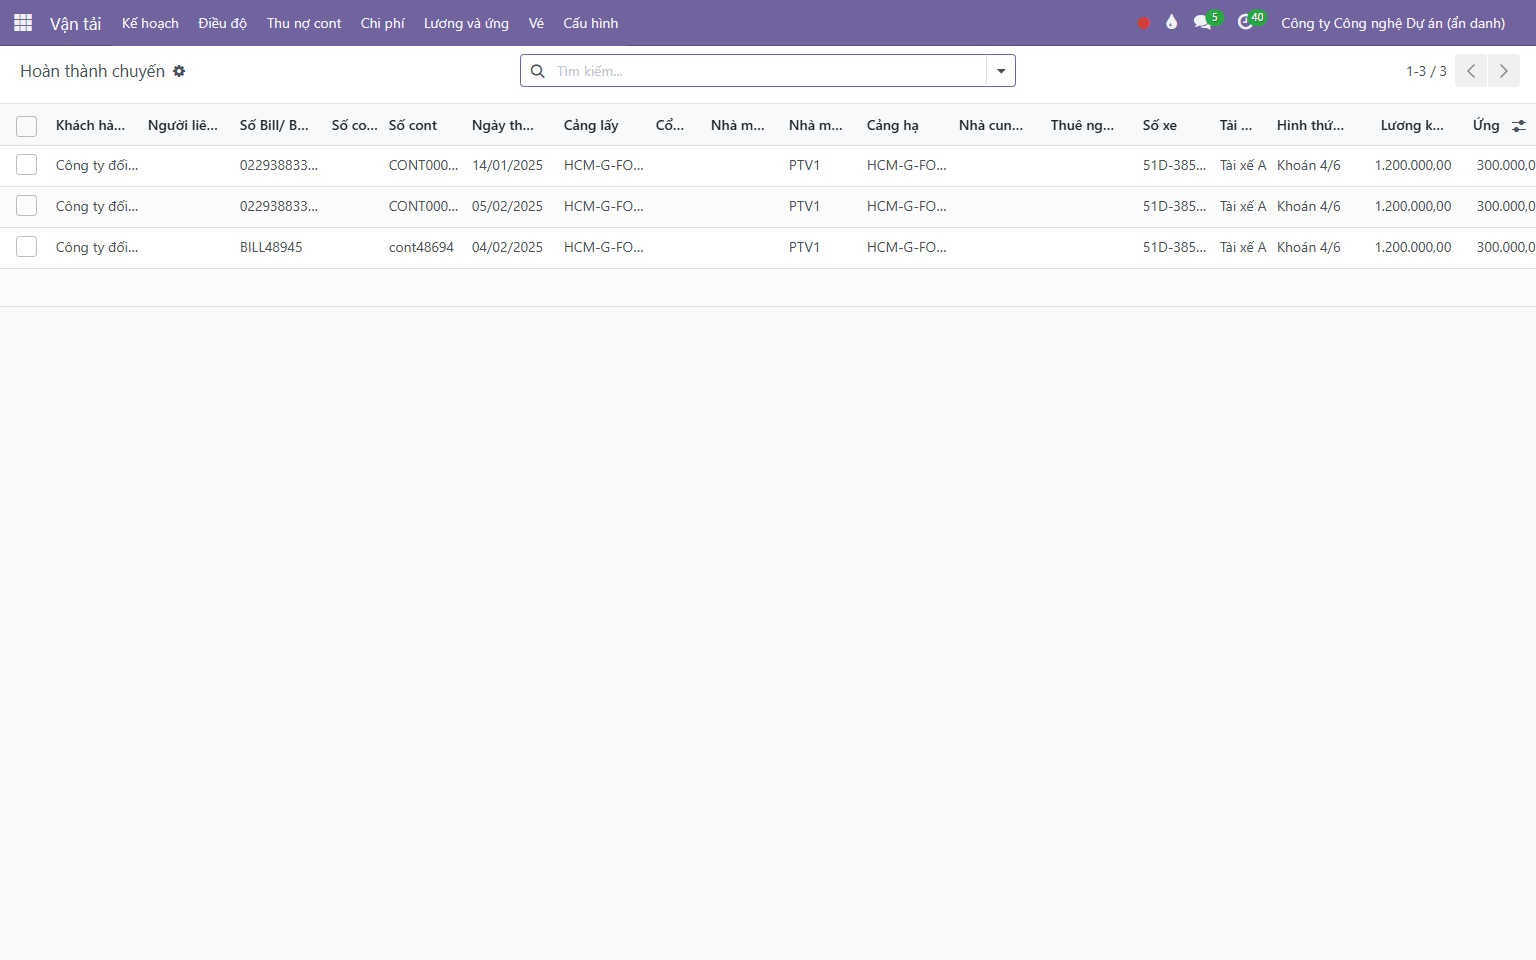This screenshot has height=960, width=1536.
Task: Open the cont48694 cell
Action: tap(421, 247)
